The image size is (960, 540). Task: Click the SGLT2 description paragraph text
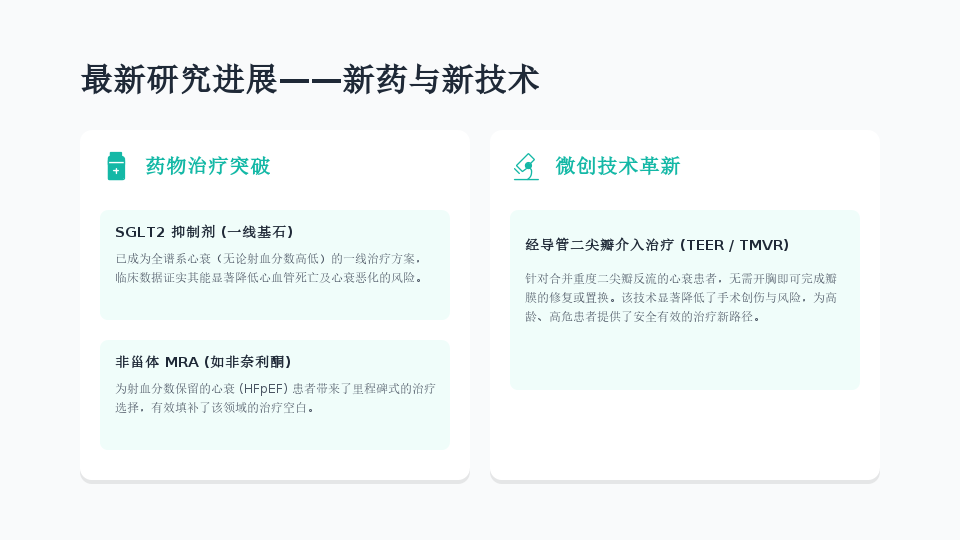[269, 268]
